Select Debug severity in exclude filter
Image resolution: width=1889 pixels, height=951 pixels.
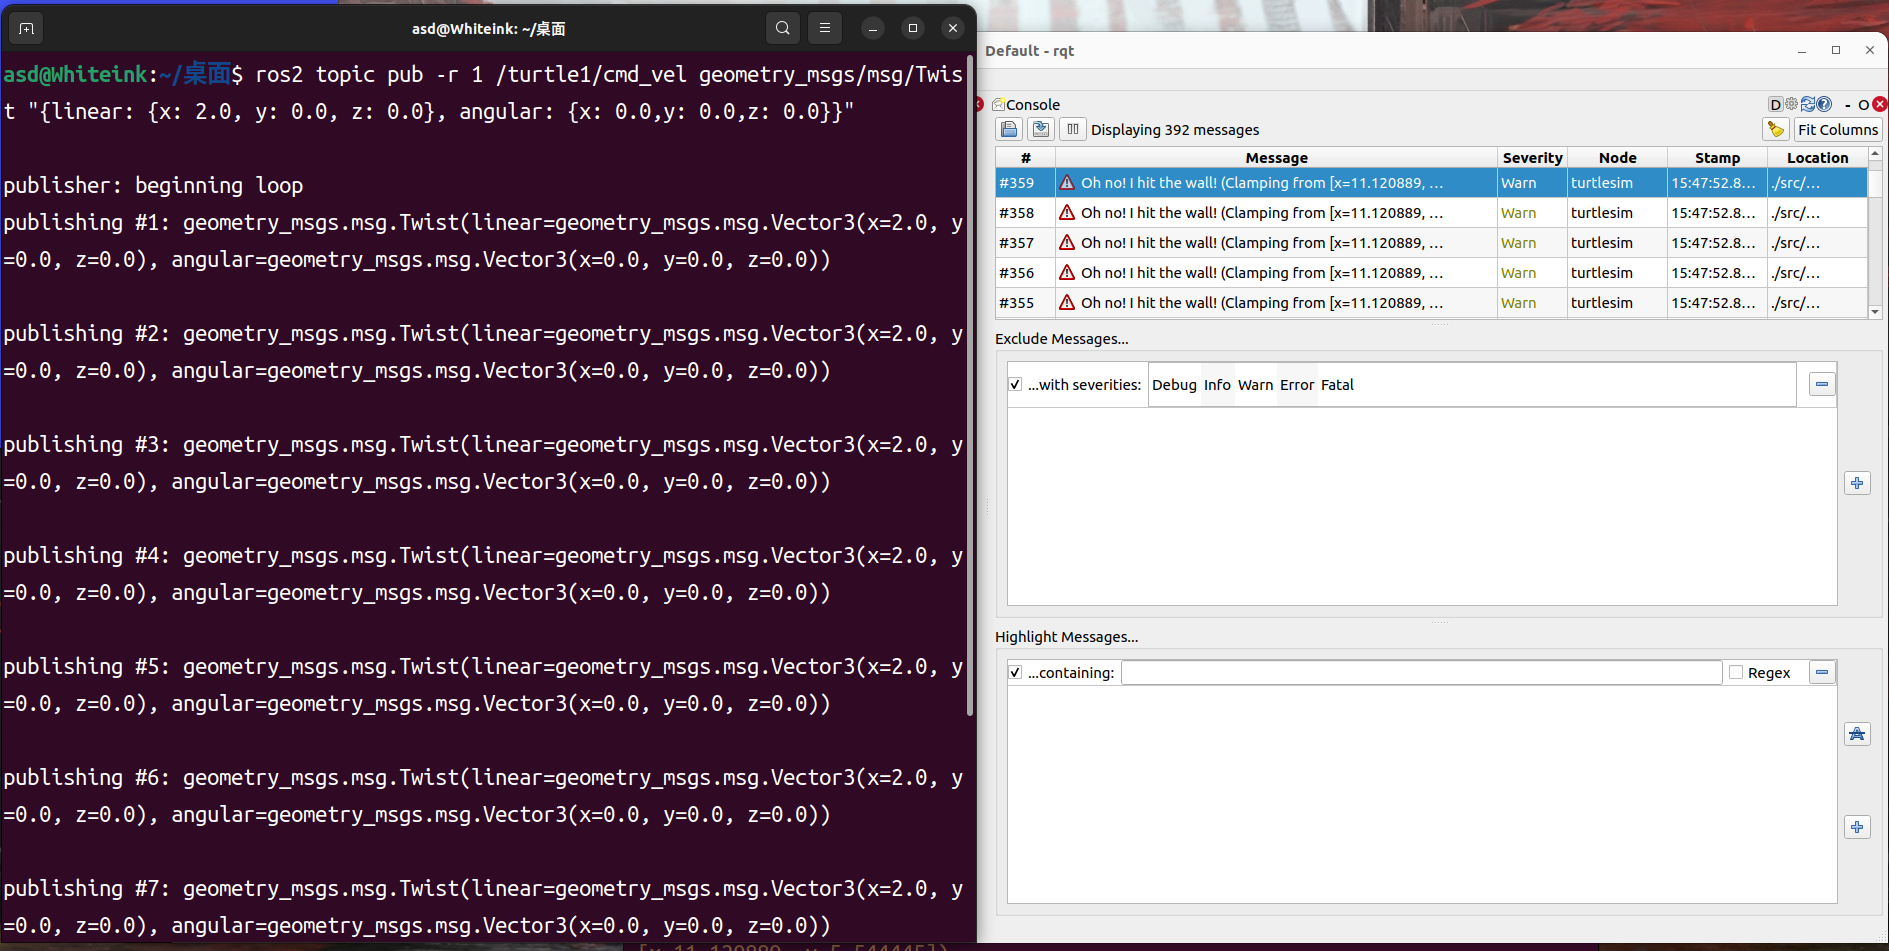(x=1174, y=385)
